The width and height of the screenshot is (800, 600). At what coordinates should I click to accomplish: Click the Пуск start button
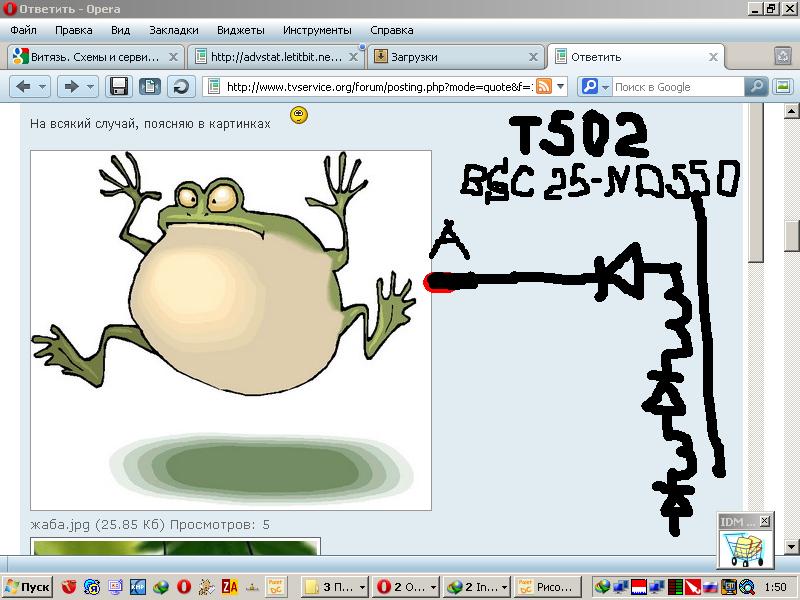[x=28, y=587]
